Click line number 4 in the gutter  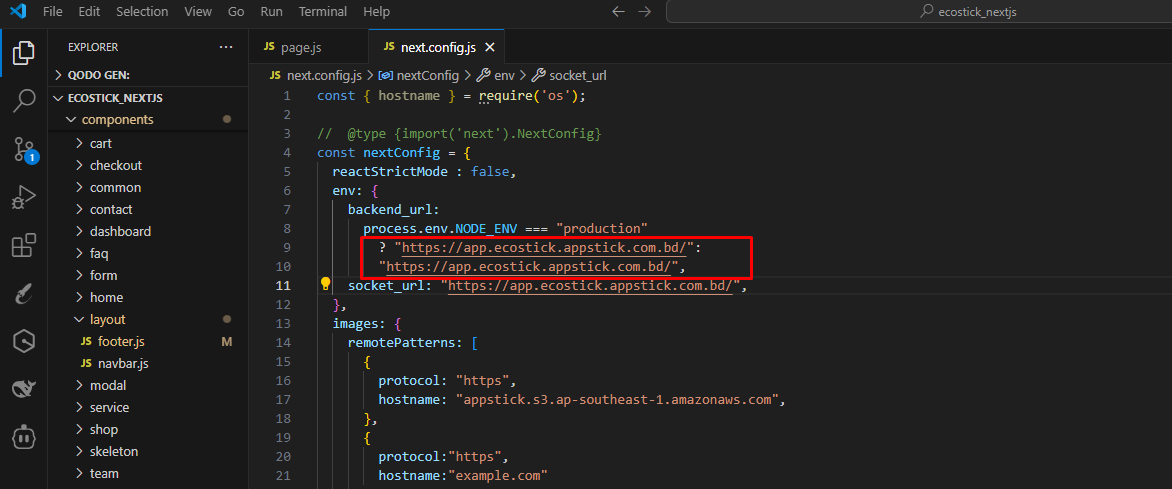(x=286, y=153)
